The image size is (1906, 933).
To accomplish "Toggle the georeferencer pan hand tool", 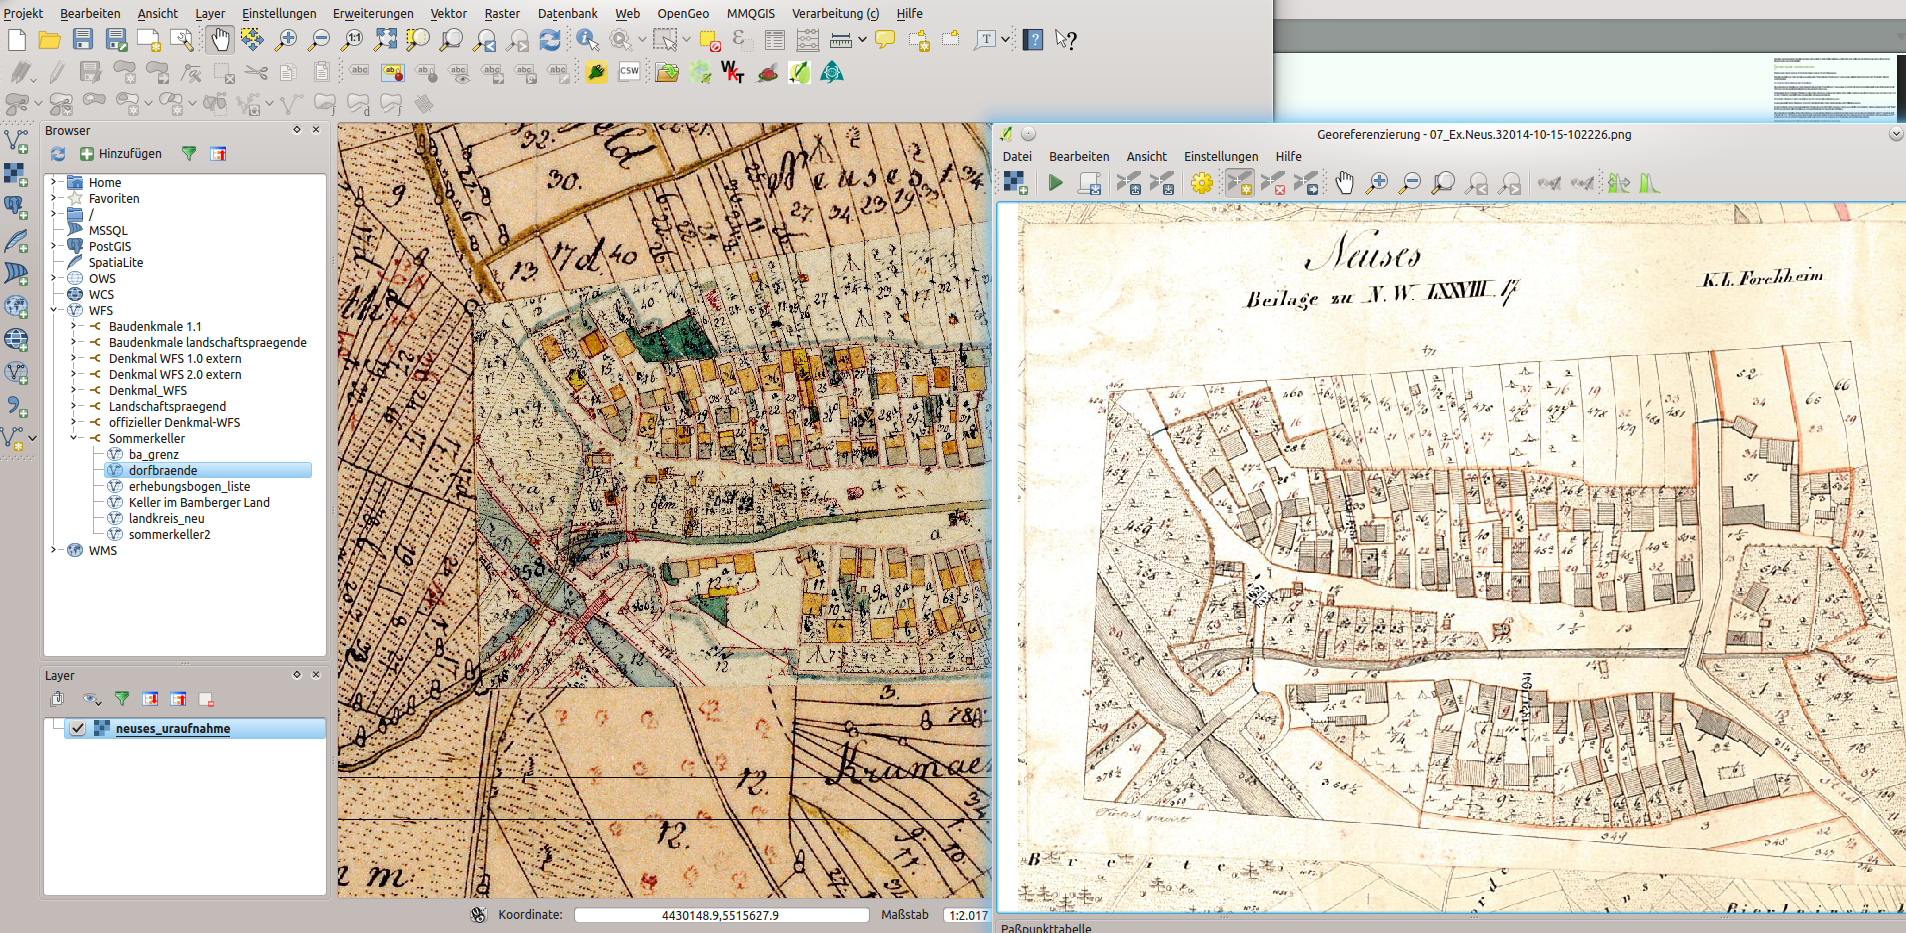I will pos(1344,183).
